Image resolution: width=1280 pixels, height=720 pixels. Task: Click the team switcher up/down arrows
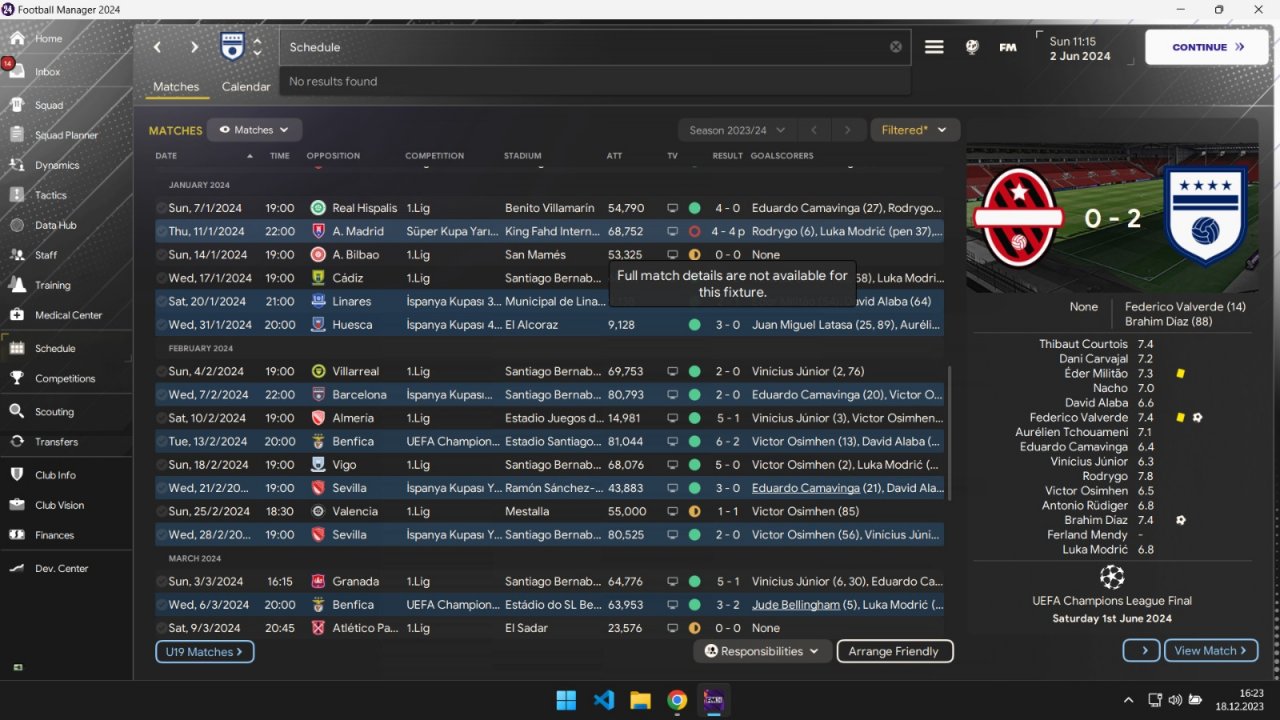257,47
